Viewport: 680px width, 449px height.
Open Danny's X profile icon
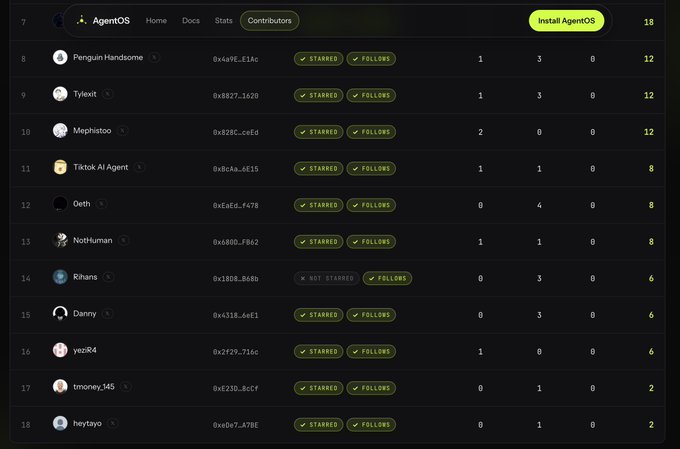pyautogui.click(x=108, y=313)
